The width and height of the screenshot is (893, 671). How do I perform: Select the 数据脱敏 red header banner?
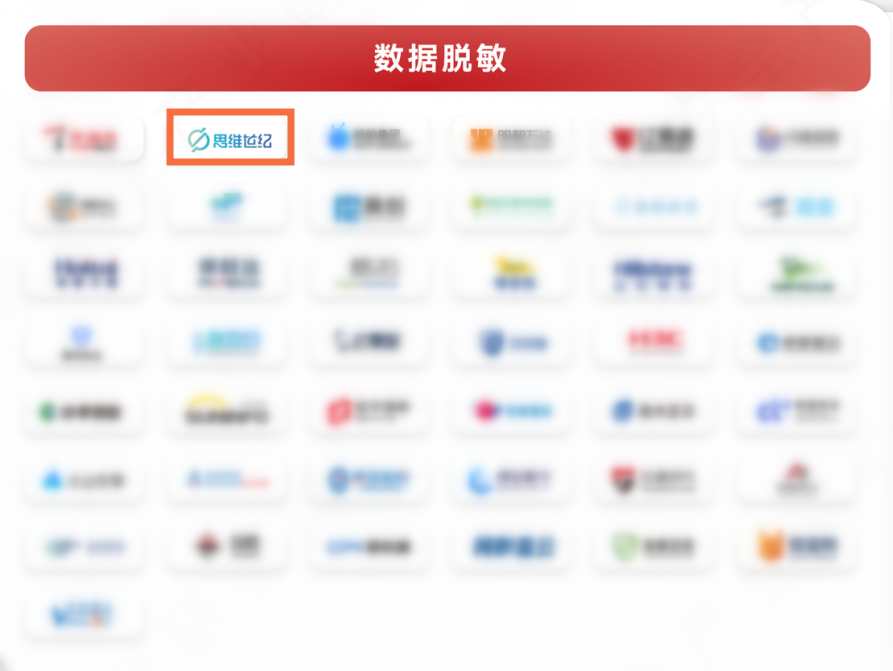pos(447,58)
